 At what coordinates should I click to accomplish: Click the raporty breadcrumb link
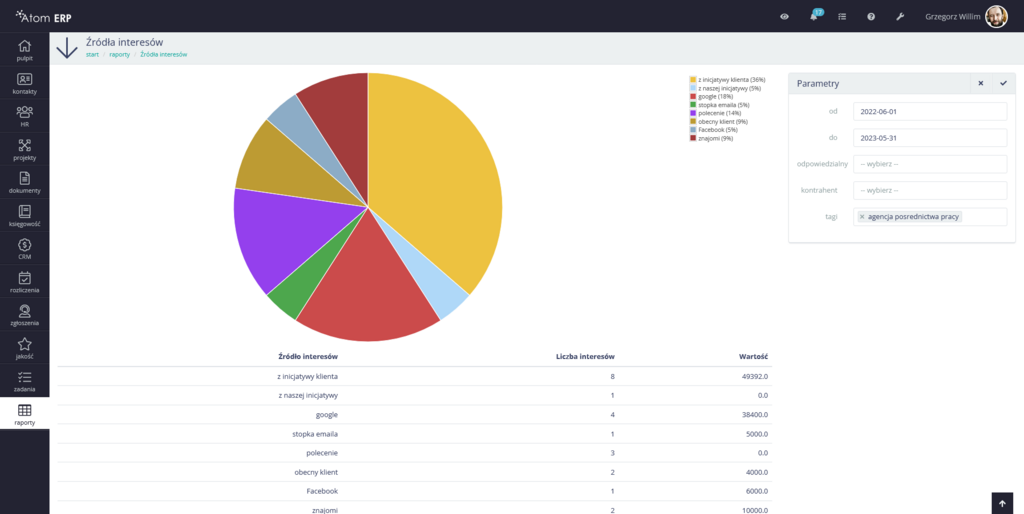(119, 55)
